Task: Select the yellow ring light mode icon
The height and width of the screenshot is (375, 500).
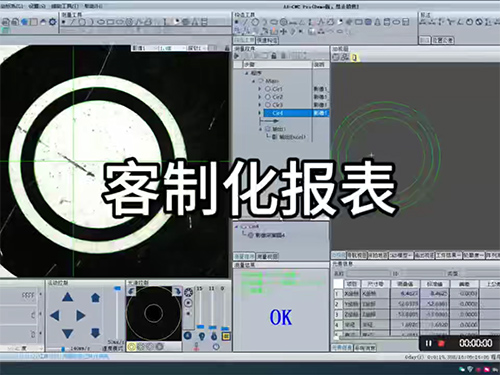Action: pyautogui.click(x=132, y=347)
